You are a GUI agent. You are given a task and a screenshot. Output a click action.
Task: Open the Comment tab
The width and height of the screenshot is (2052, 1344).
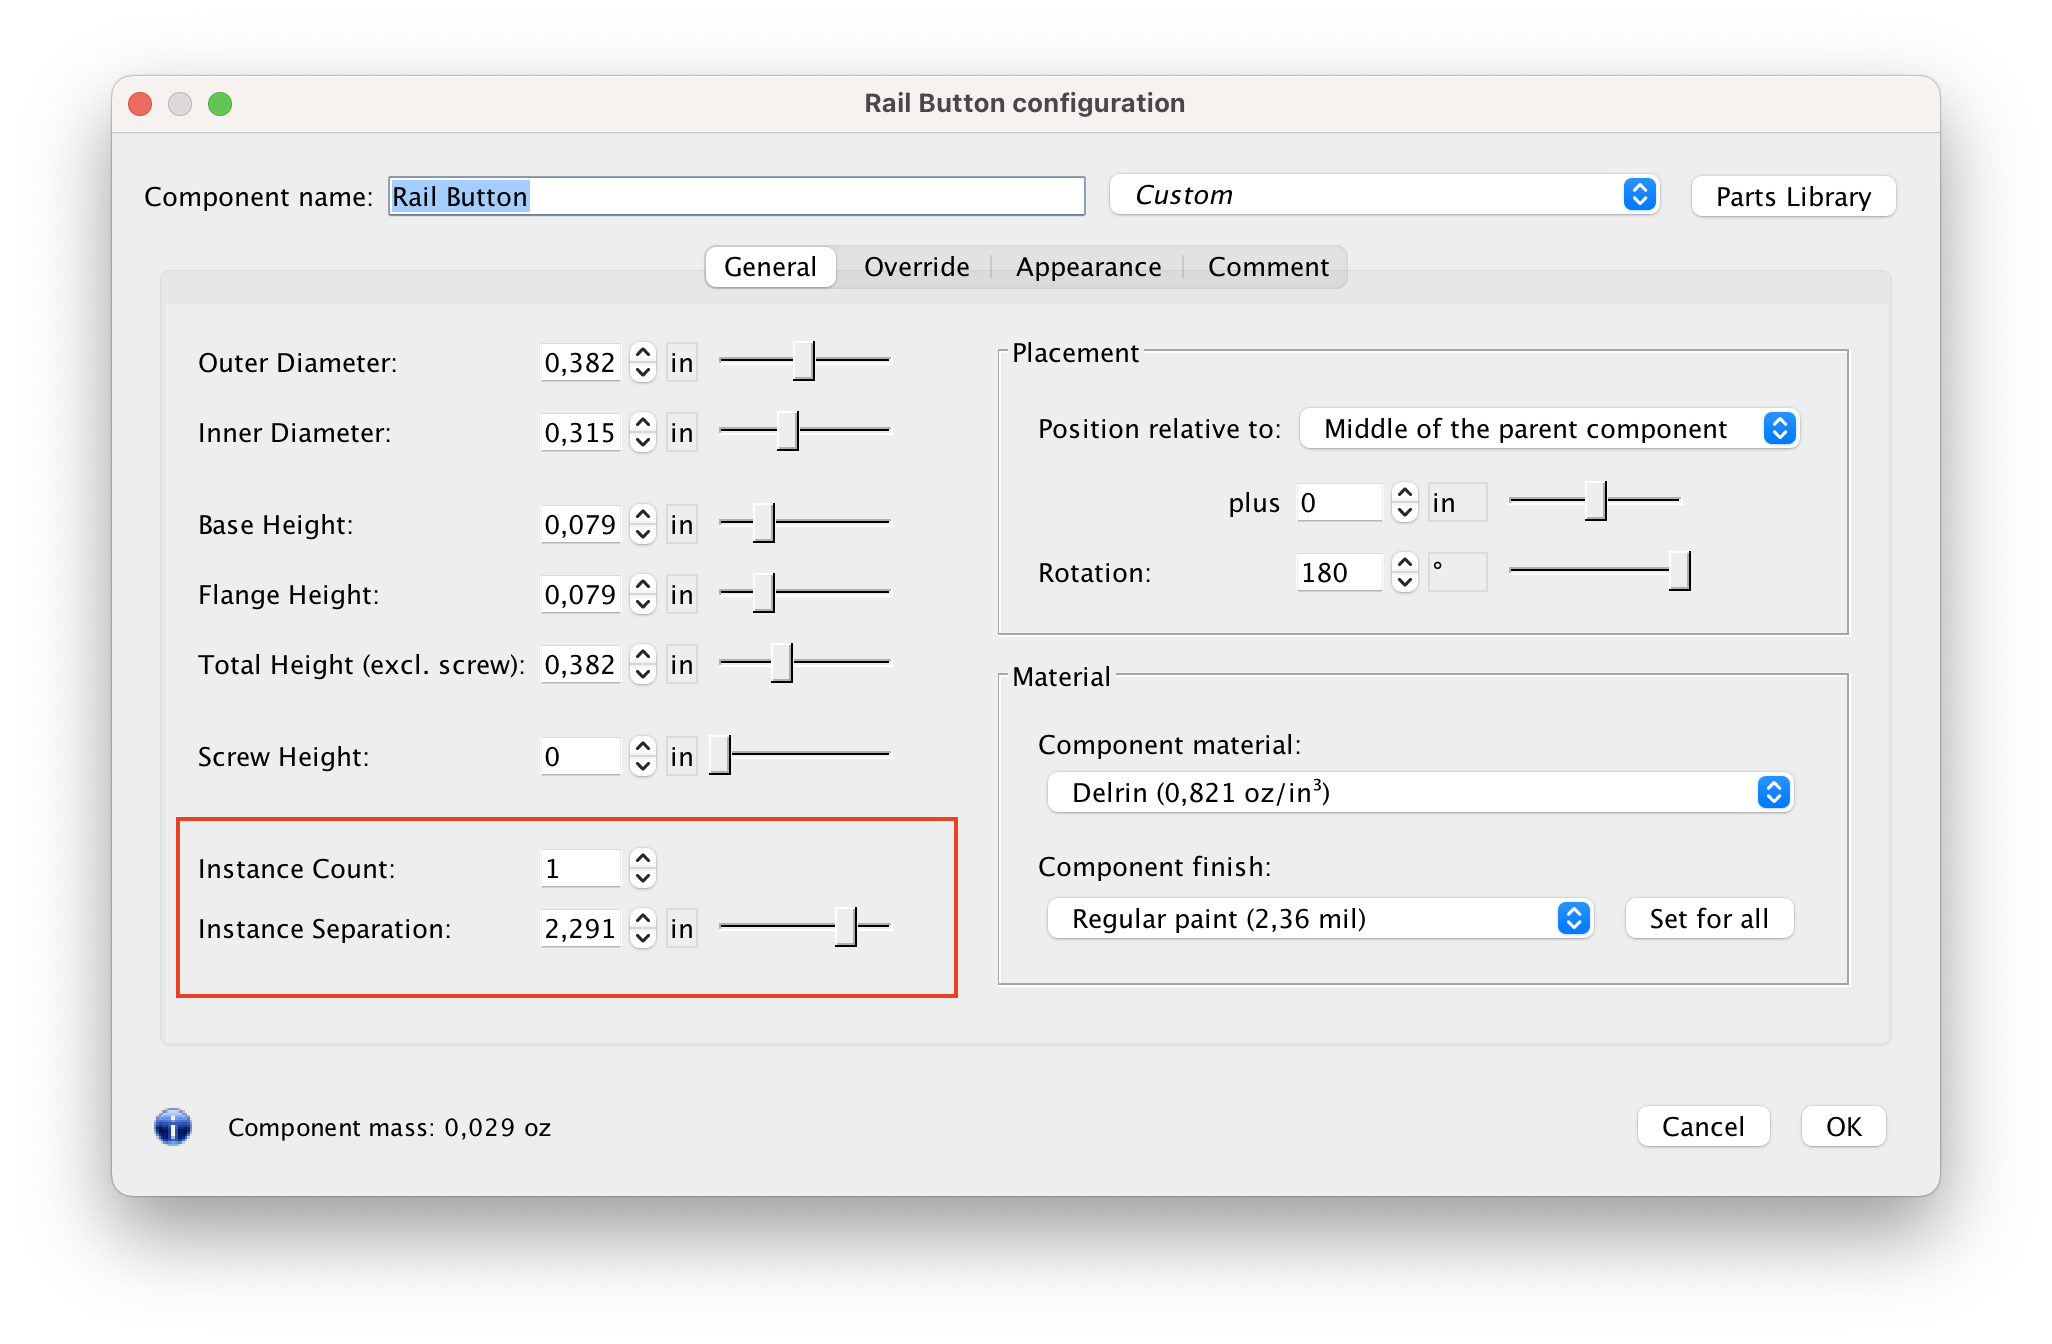(1268, 267)
